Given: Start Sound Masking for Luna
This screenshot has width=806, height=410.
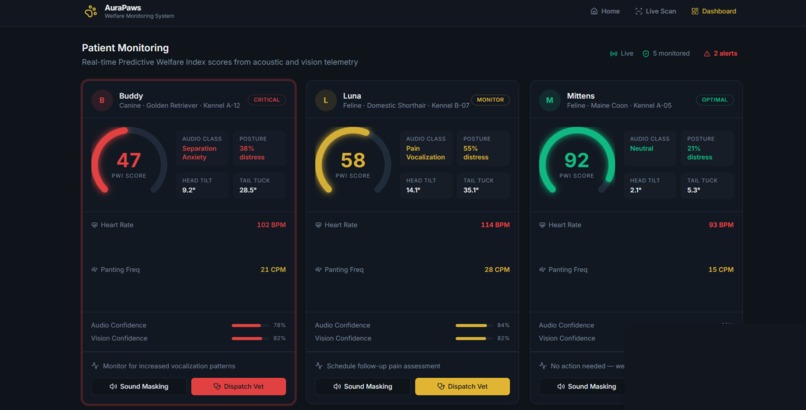Looking at the screenshot, I should [x=363, y=386].
